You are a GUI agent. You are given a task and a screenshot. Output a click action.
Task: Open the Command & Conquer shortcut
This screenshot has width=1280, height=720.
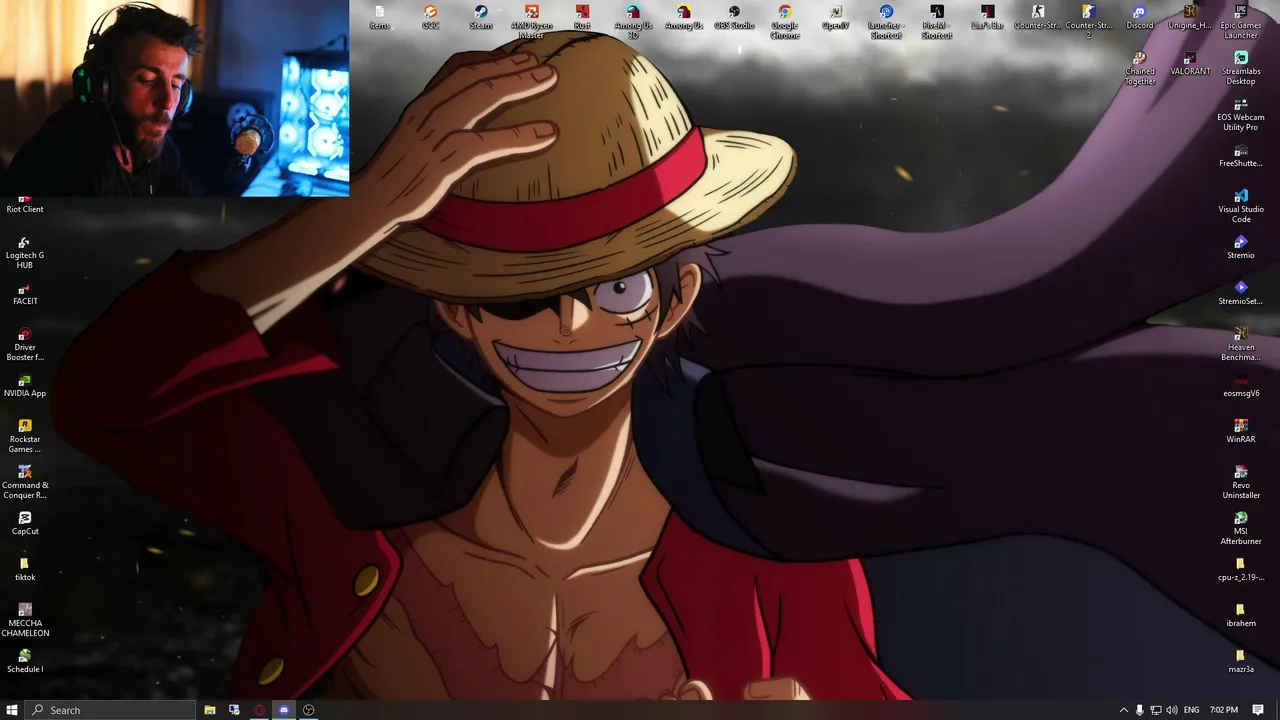click(x=25, y=482)
